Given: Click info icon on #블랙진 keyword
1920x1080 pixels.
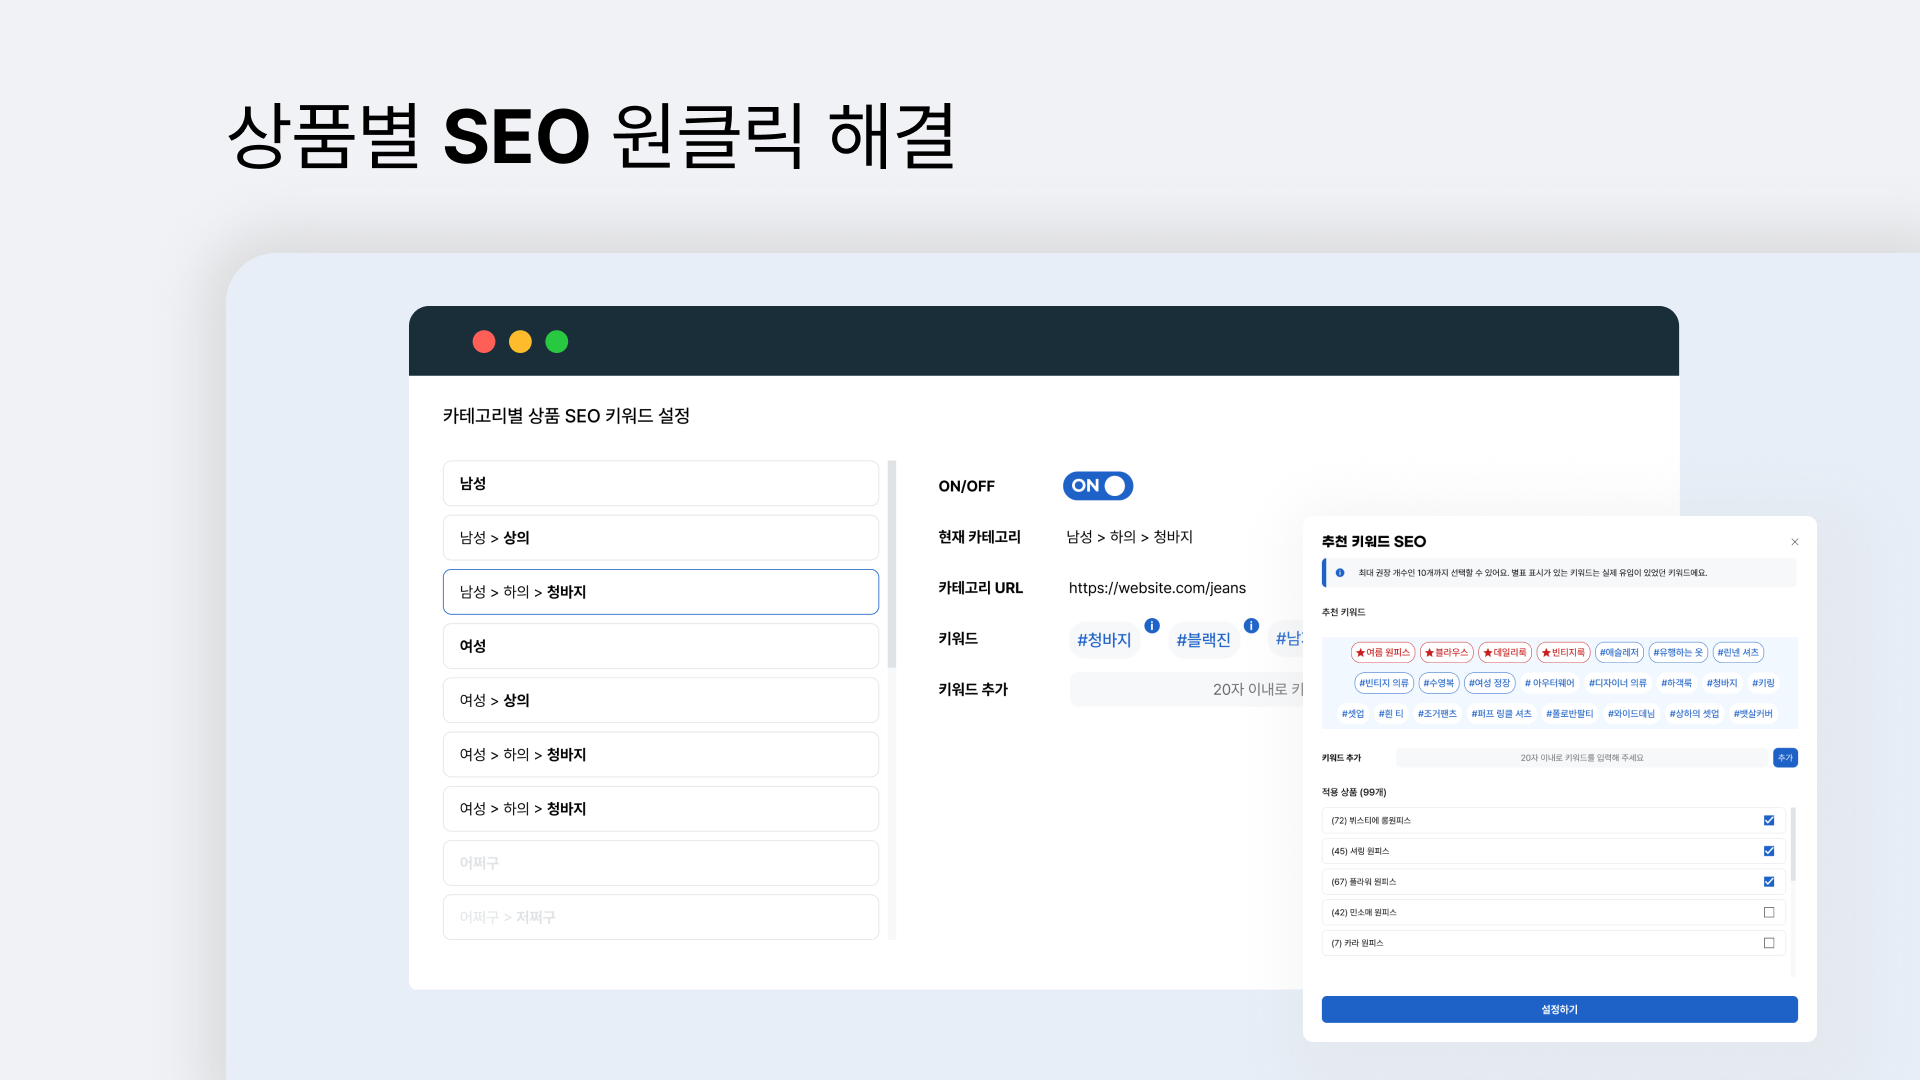Looking at the screenshot, I should (1251, 626).
